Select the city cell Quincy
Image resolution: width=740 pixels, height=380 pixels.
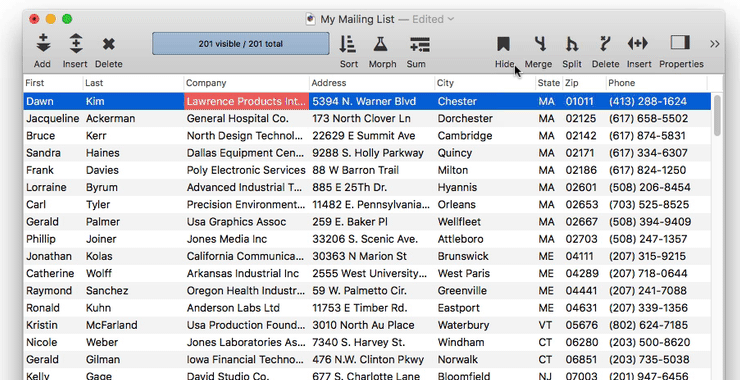point(454,153)
